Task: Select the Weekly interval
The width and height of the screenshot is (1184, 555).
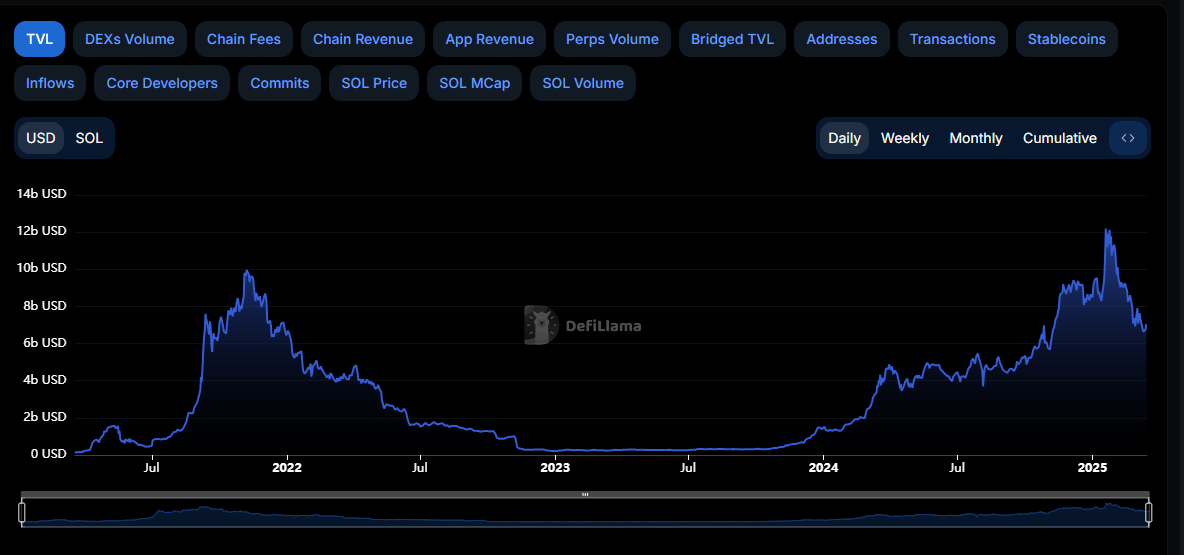Action: click(x=905, y=138)
